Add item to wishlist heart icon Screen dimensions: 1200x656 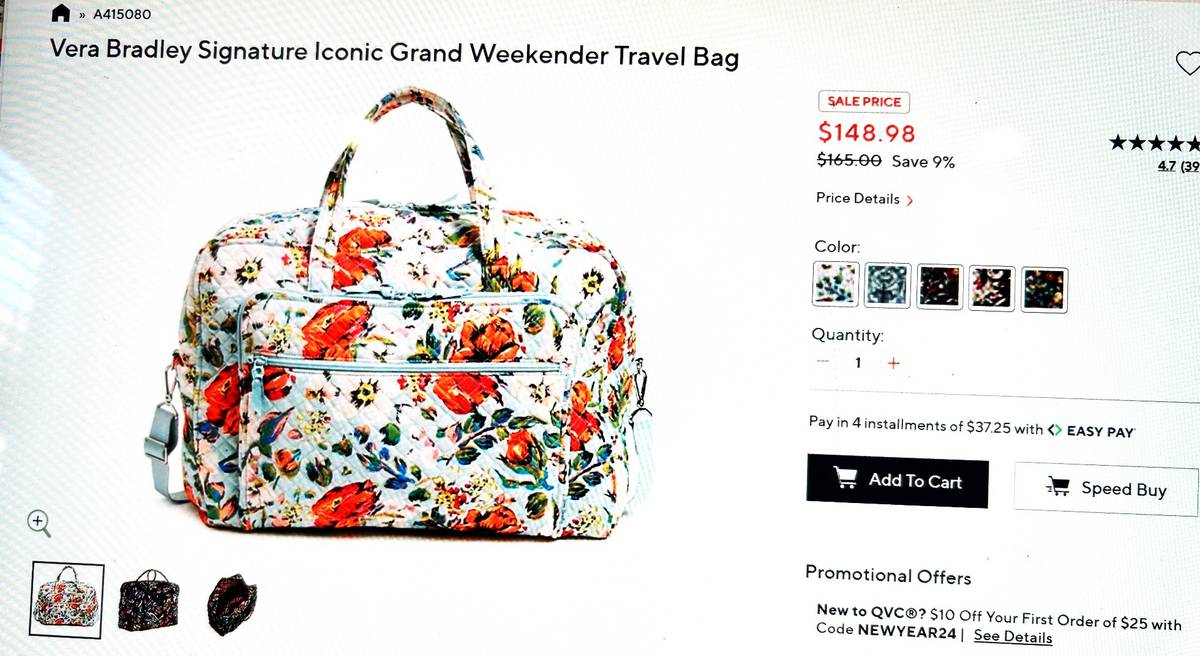click(1188, 64)
